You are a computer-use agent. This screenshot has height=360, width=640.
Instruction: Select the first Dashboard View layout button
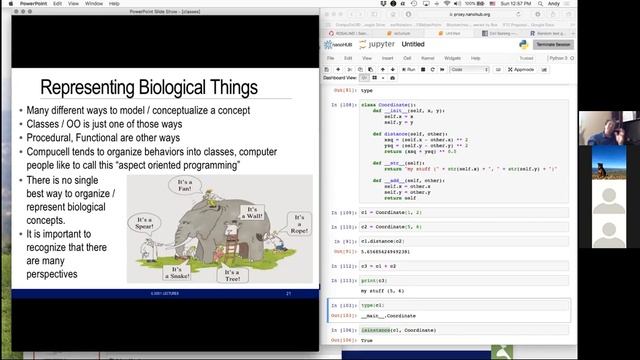point(364,78)
